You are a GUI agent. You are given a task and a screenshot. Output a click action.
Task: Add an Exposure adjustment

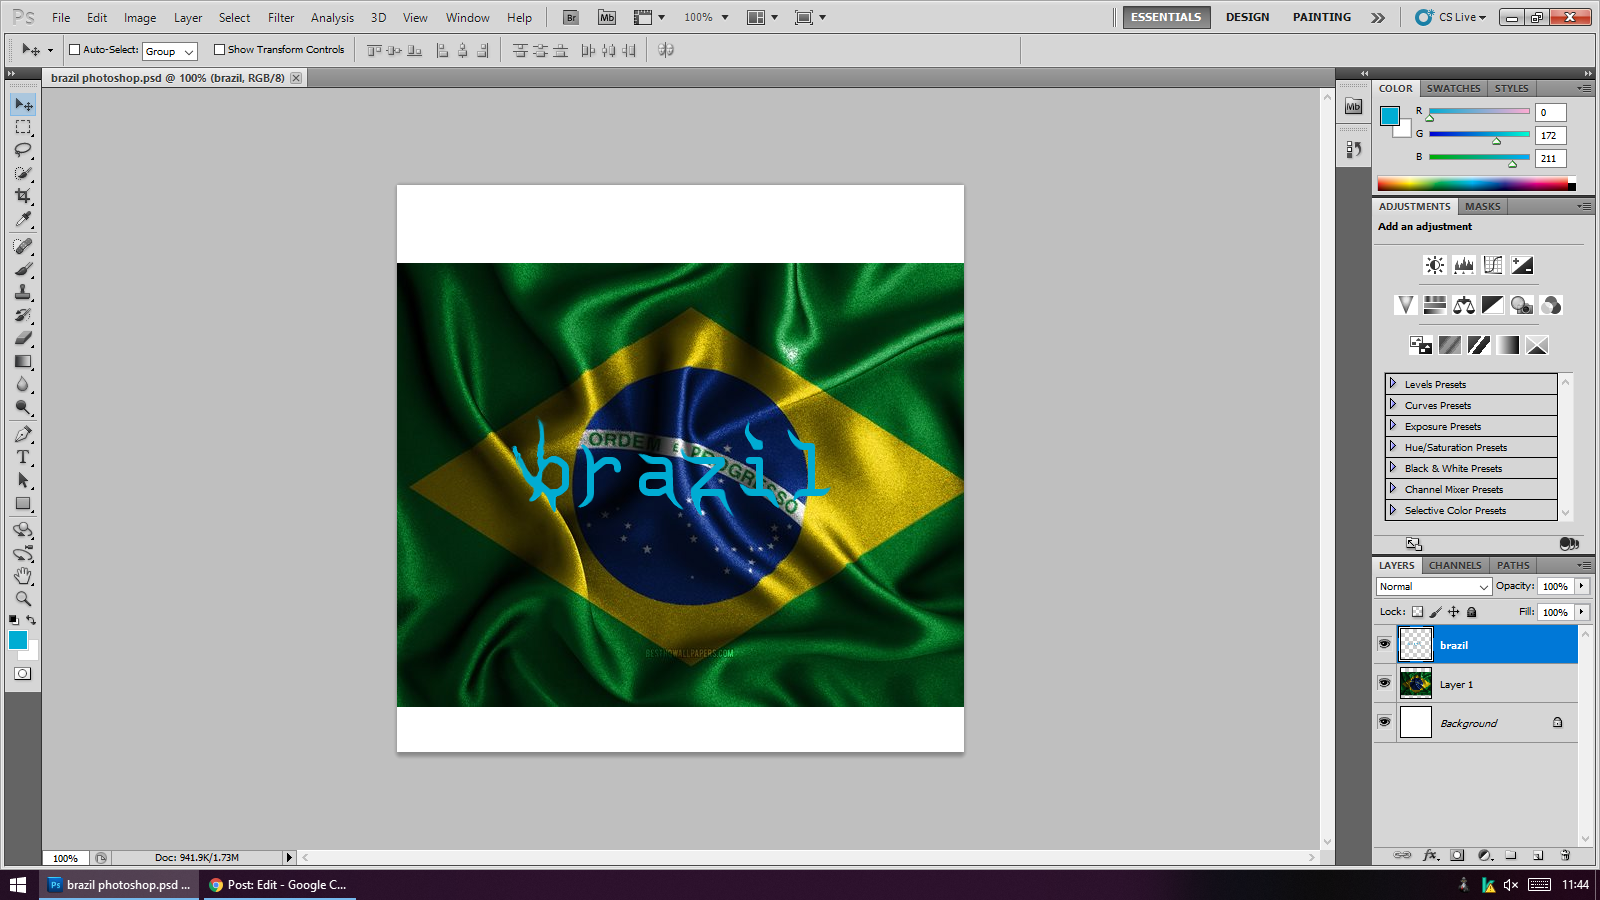(1522, 265)
